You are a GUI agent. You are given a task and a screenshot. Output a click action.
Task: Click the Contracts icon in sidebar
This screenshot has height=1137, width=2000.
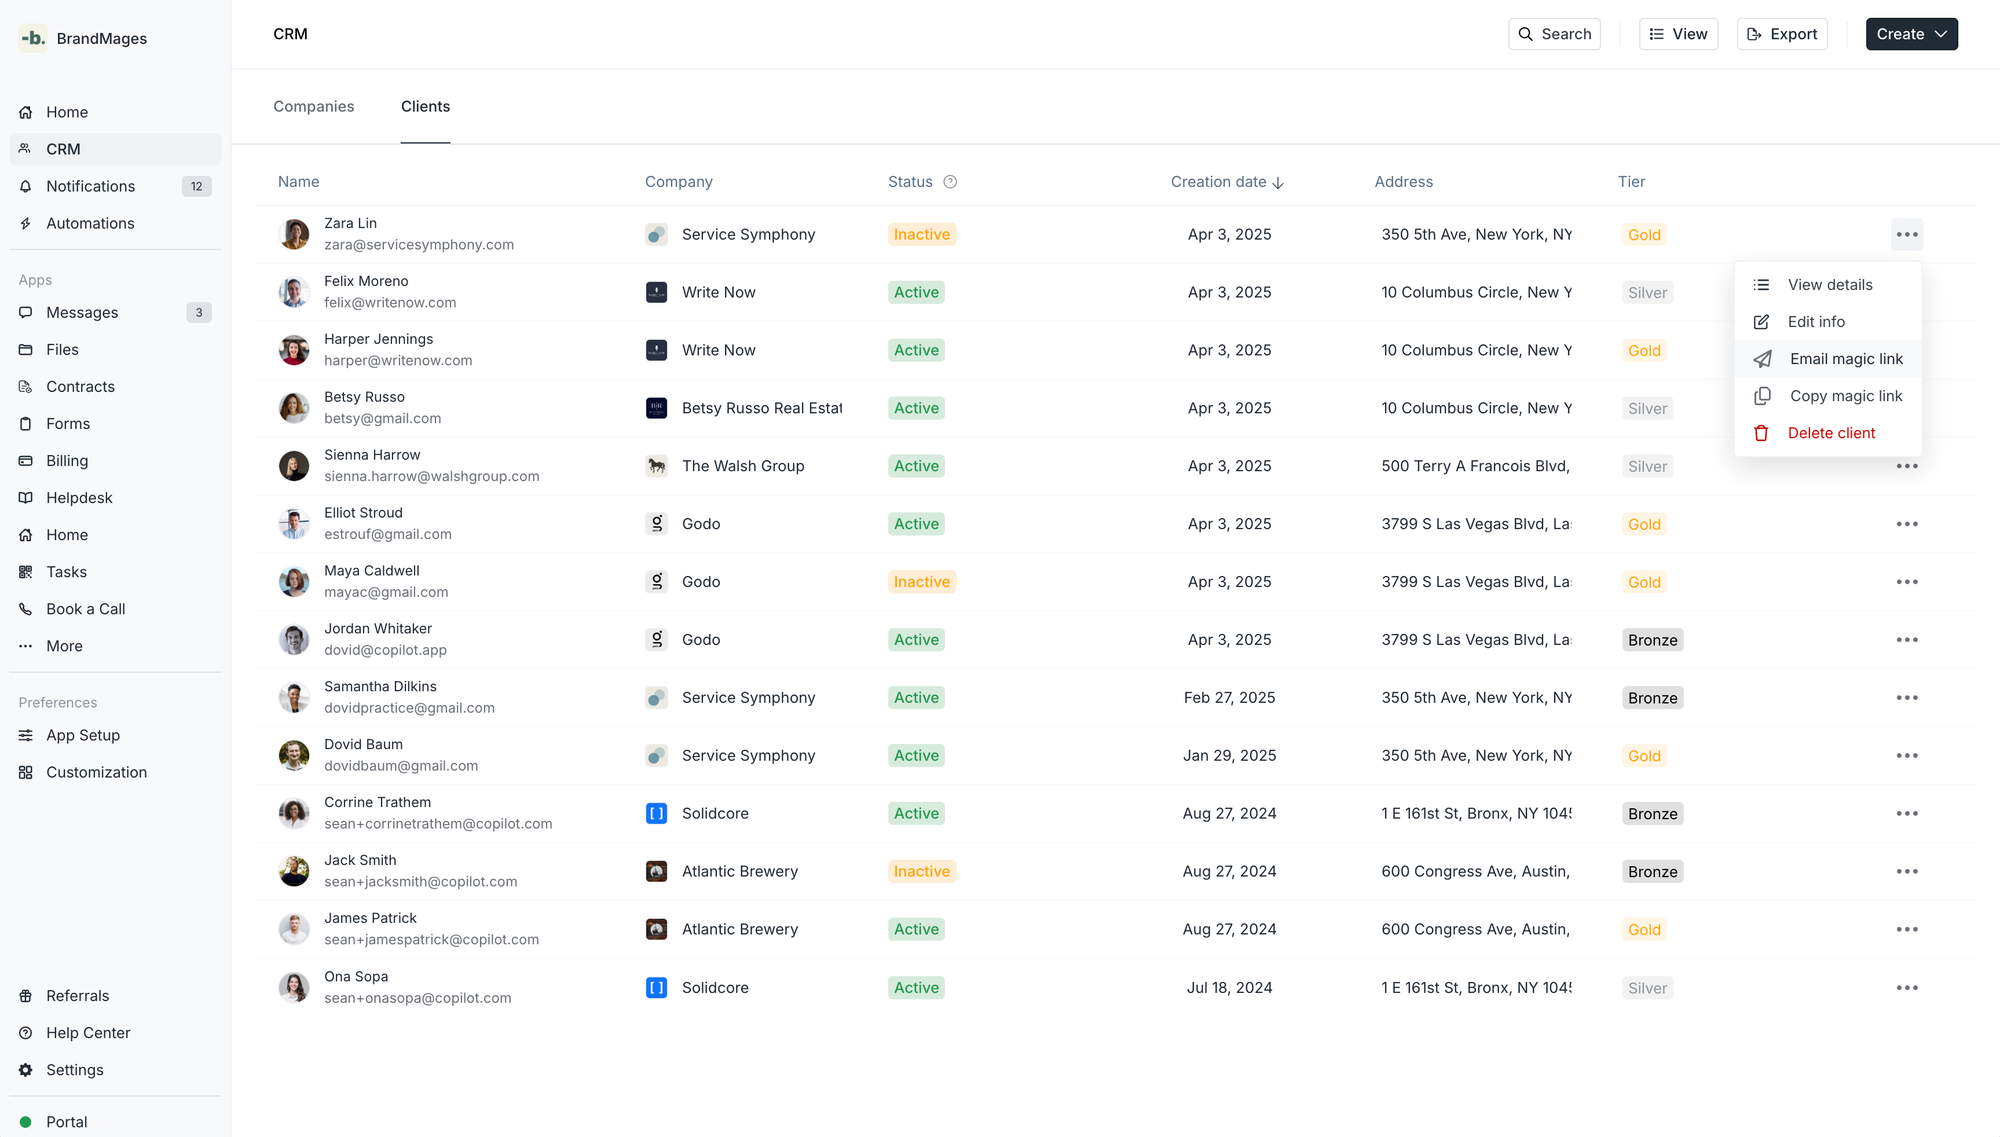tap(26, 387)
